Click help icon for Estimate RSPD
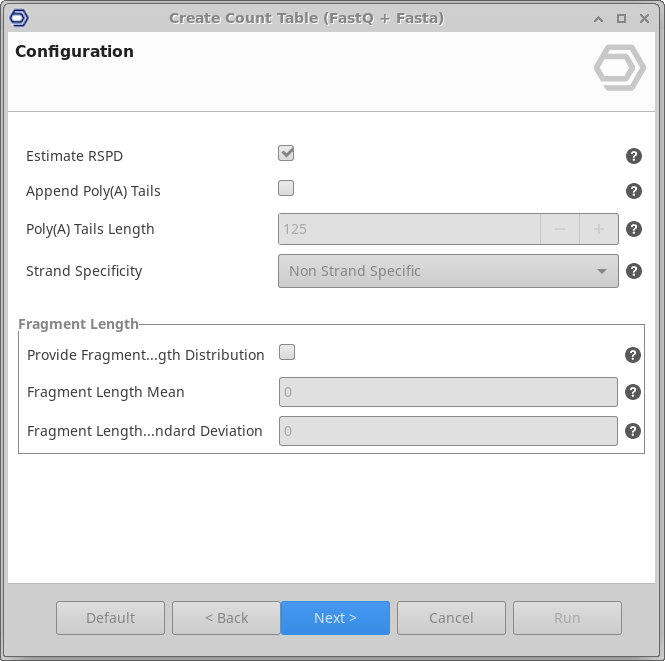 633,156
